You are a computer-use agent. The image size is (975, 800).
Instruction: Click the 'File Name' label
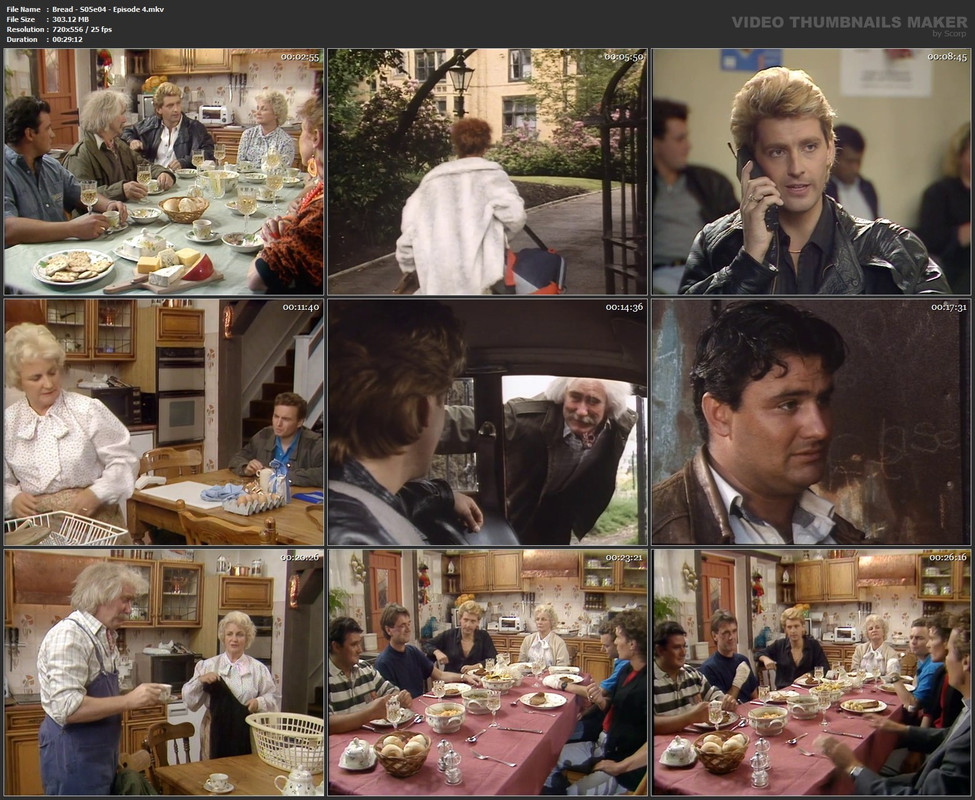click(x=23, y=9)
